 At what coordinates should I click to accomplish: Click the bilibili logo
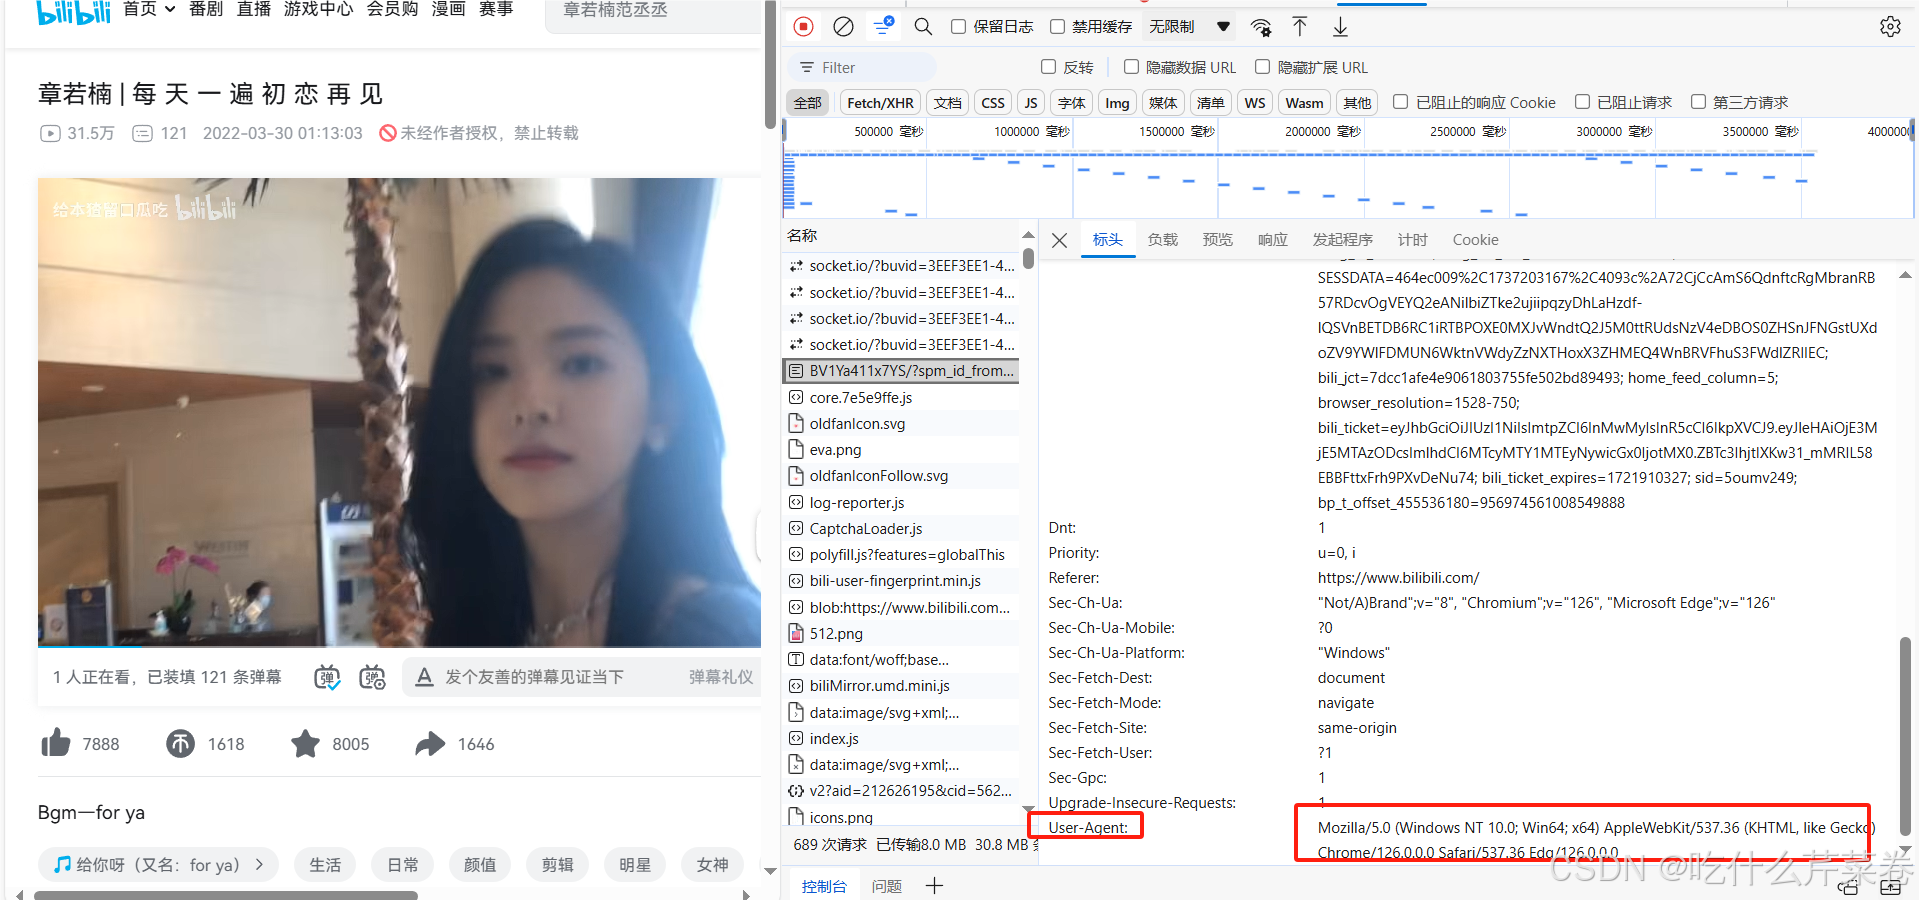click(73, 10)
